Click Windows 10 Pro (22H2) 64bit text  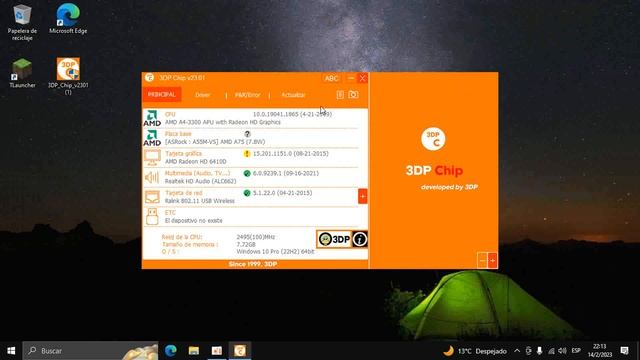pos(276,252)
